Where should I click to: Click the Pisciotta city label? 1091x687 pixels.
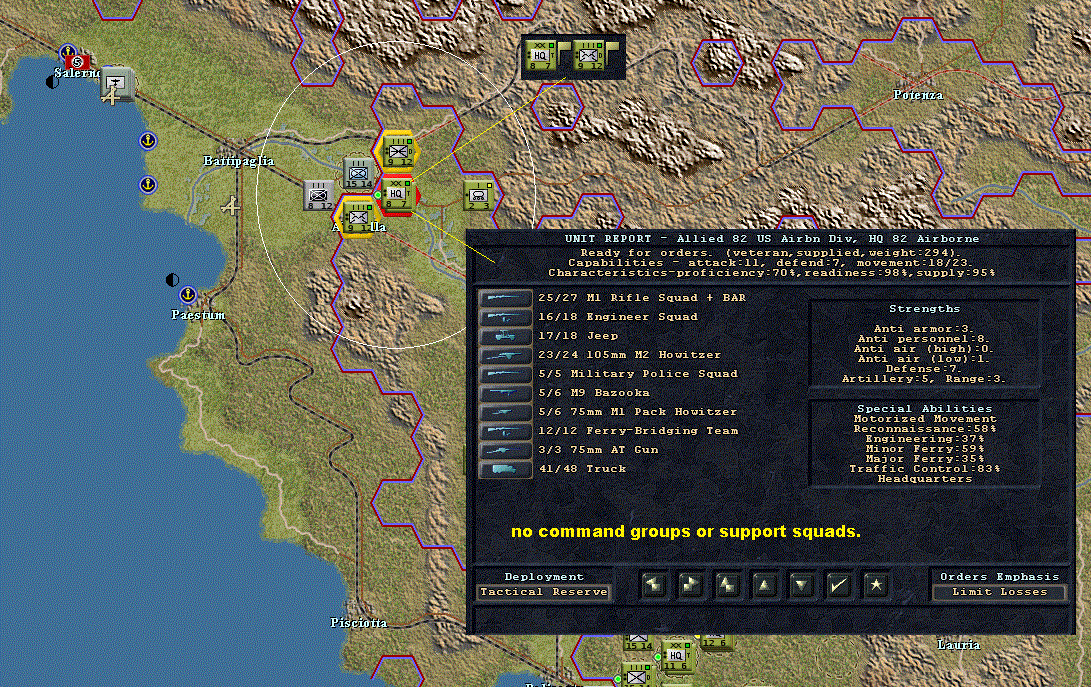pos(358,623)
